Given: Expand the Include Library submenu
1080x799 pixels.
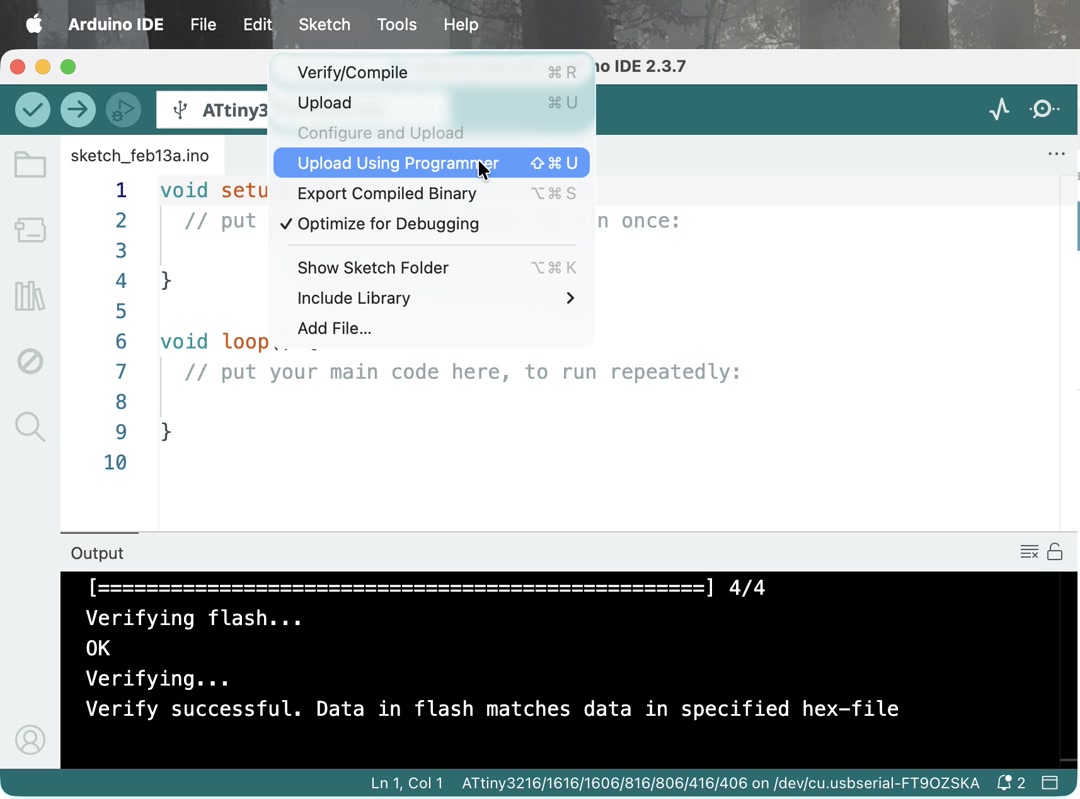Looking at the screenshot, I should click(431, 298).
